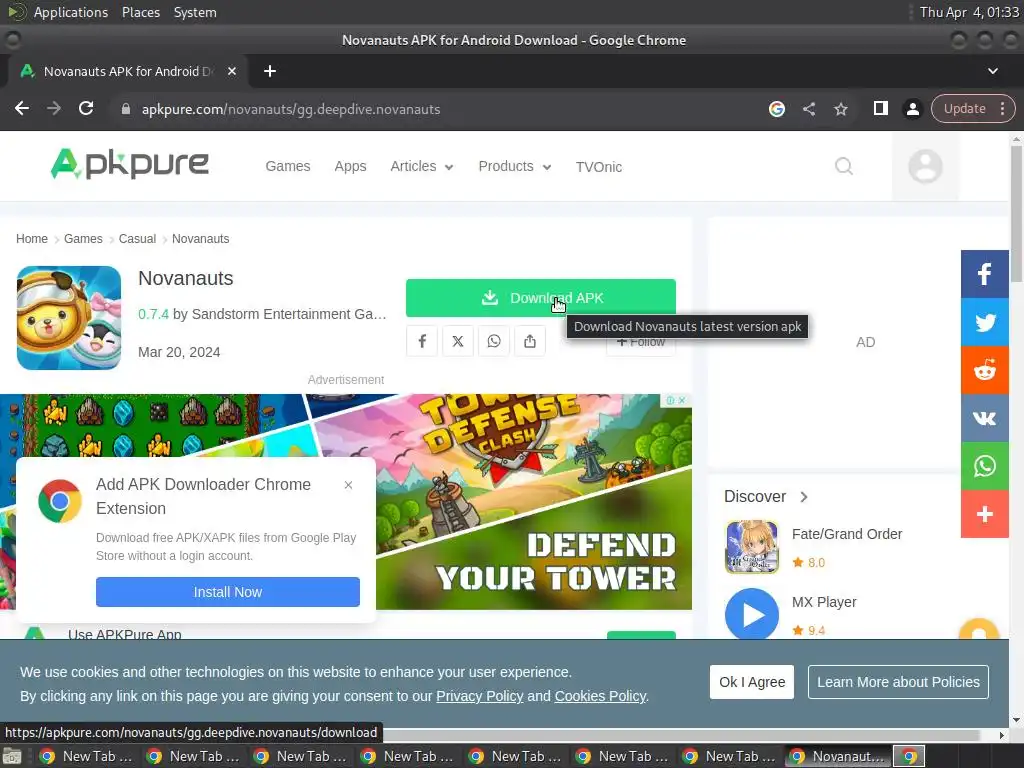Click the Novanauts breadcrumb
This screenshot has width=1024, height=768.
200,239
